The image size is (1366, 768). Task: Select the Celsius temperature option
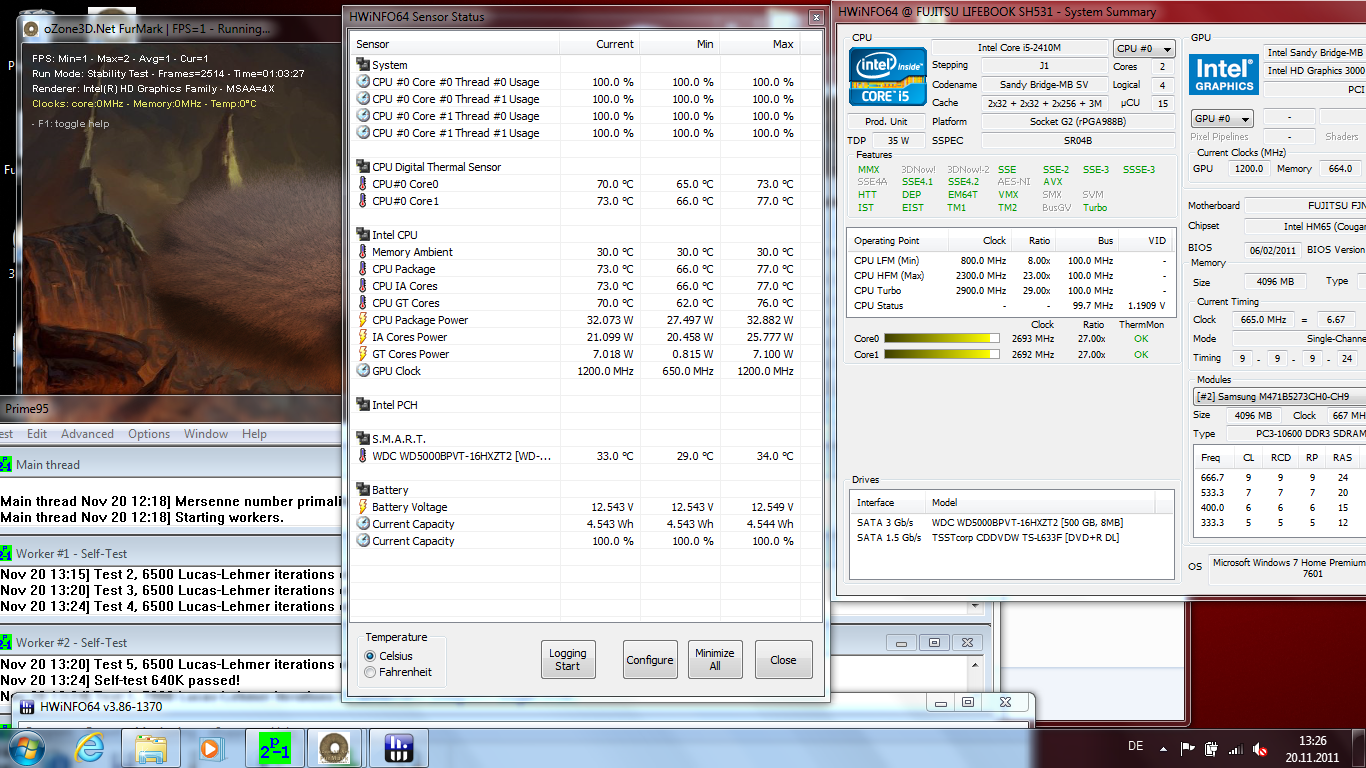click(371, 656)
